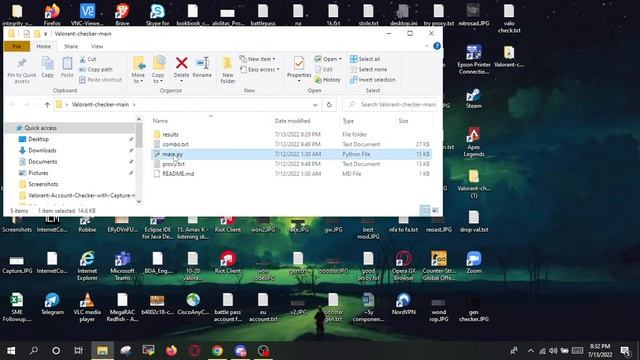This screenshot has height=360, width=640.
Task: Select Pictures in navigation pane
Action: pos(38,173)
